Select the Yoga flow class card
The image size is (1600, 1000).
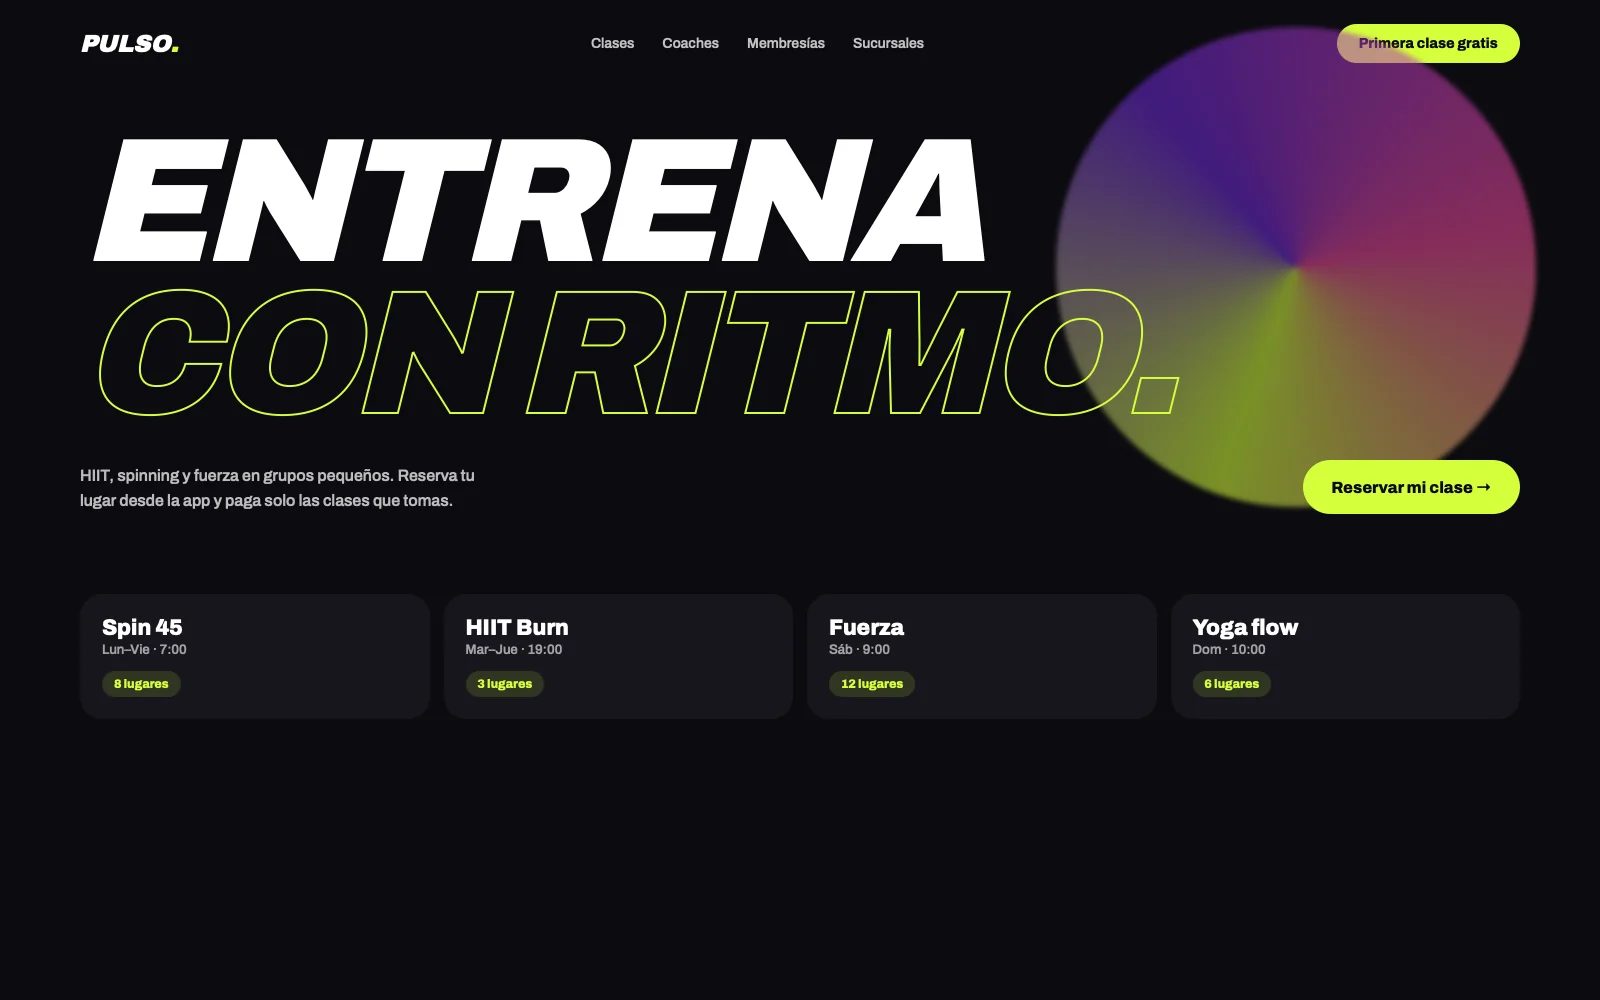(x=1345, y=656)
